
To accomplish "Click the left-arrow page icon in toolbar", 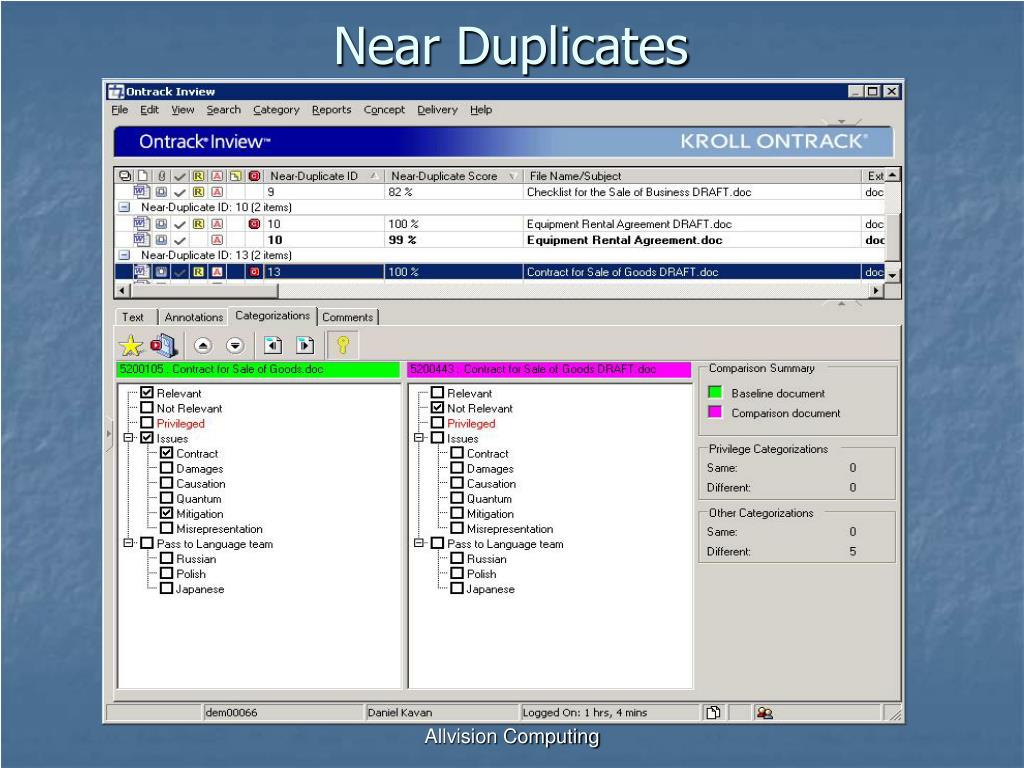I will pyautogui.click(x=273, y=345).
